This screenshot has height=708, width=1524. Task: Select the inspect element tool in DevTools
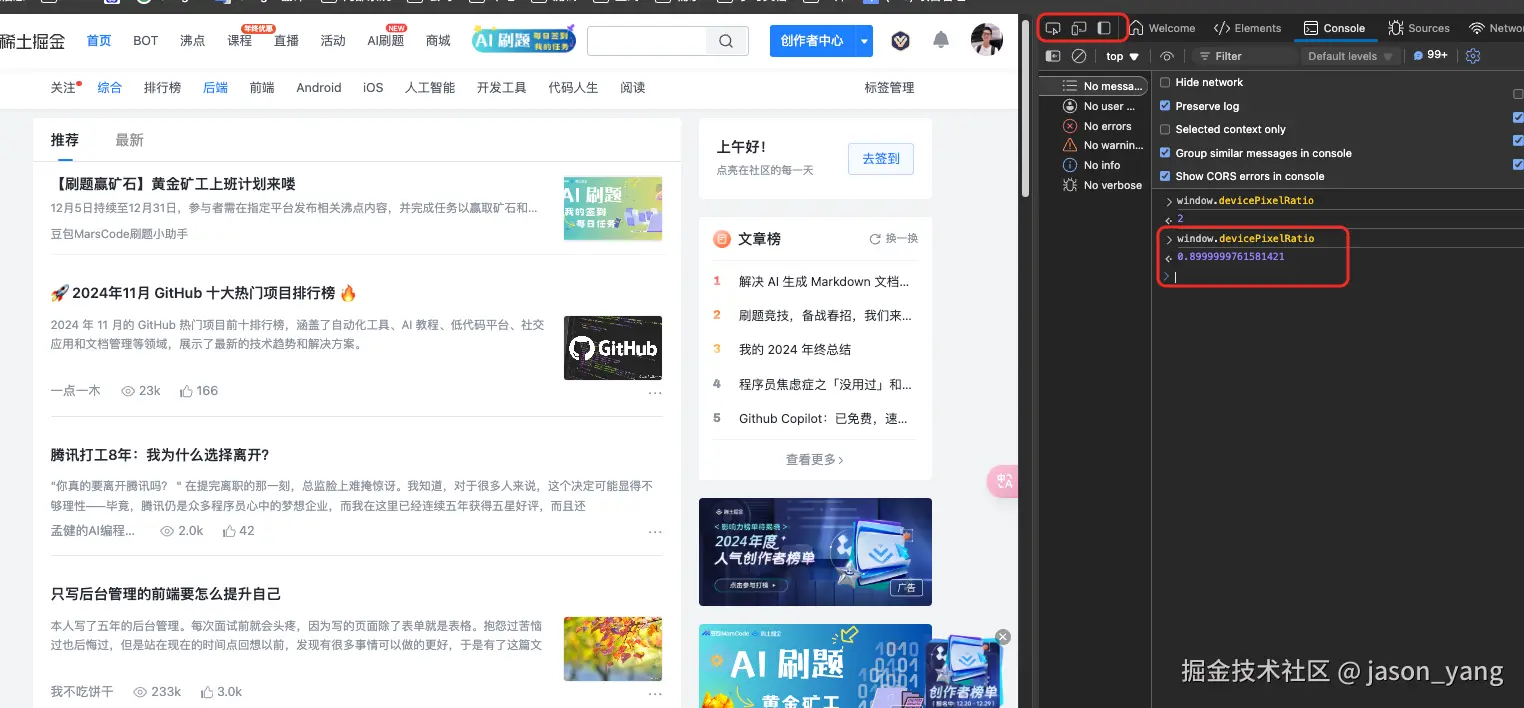[x=1053, y=28]
